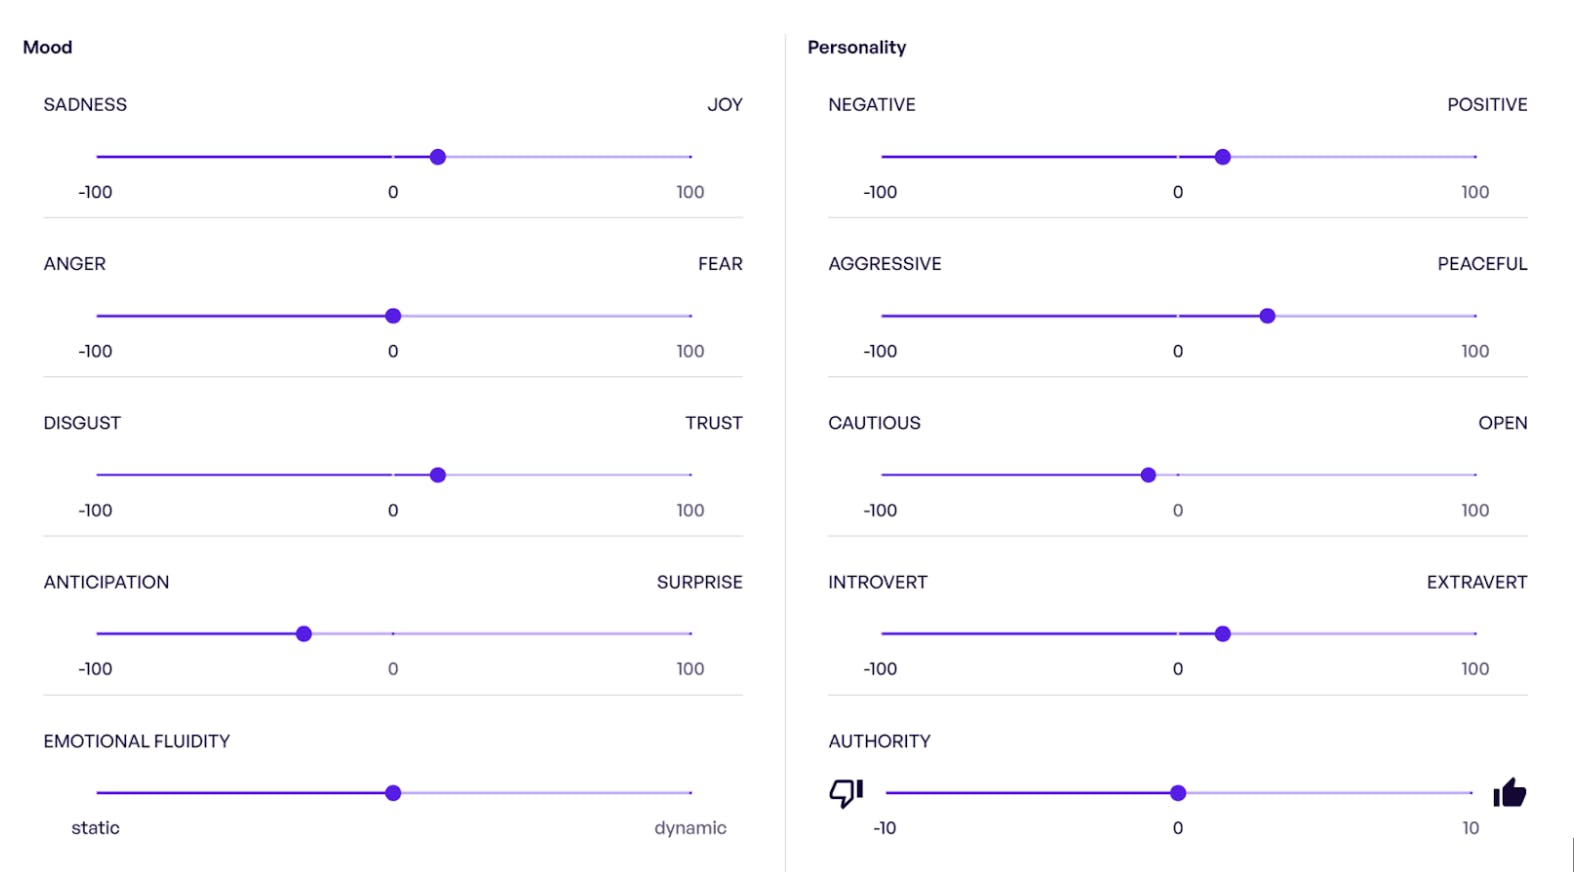Click the Authority slider handle
The image size is (1574, 872).
(x=1178, y=793)
